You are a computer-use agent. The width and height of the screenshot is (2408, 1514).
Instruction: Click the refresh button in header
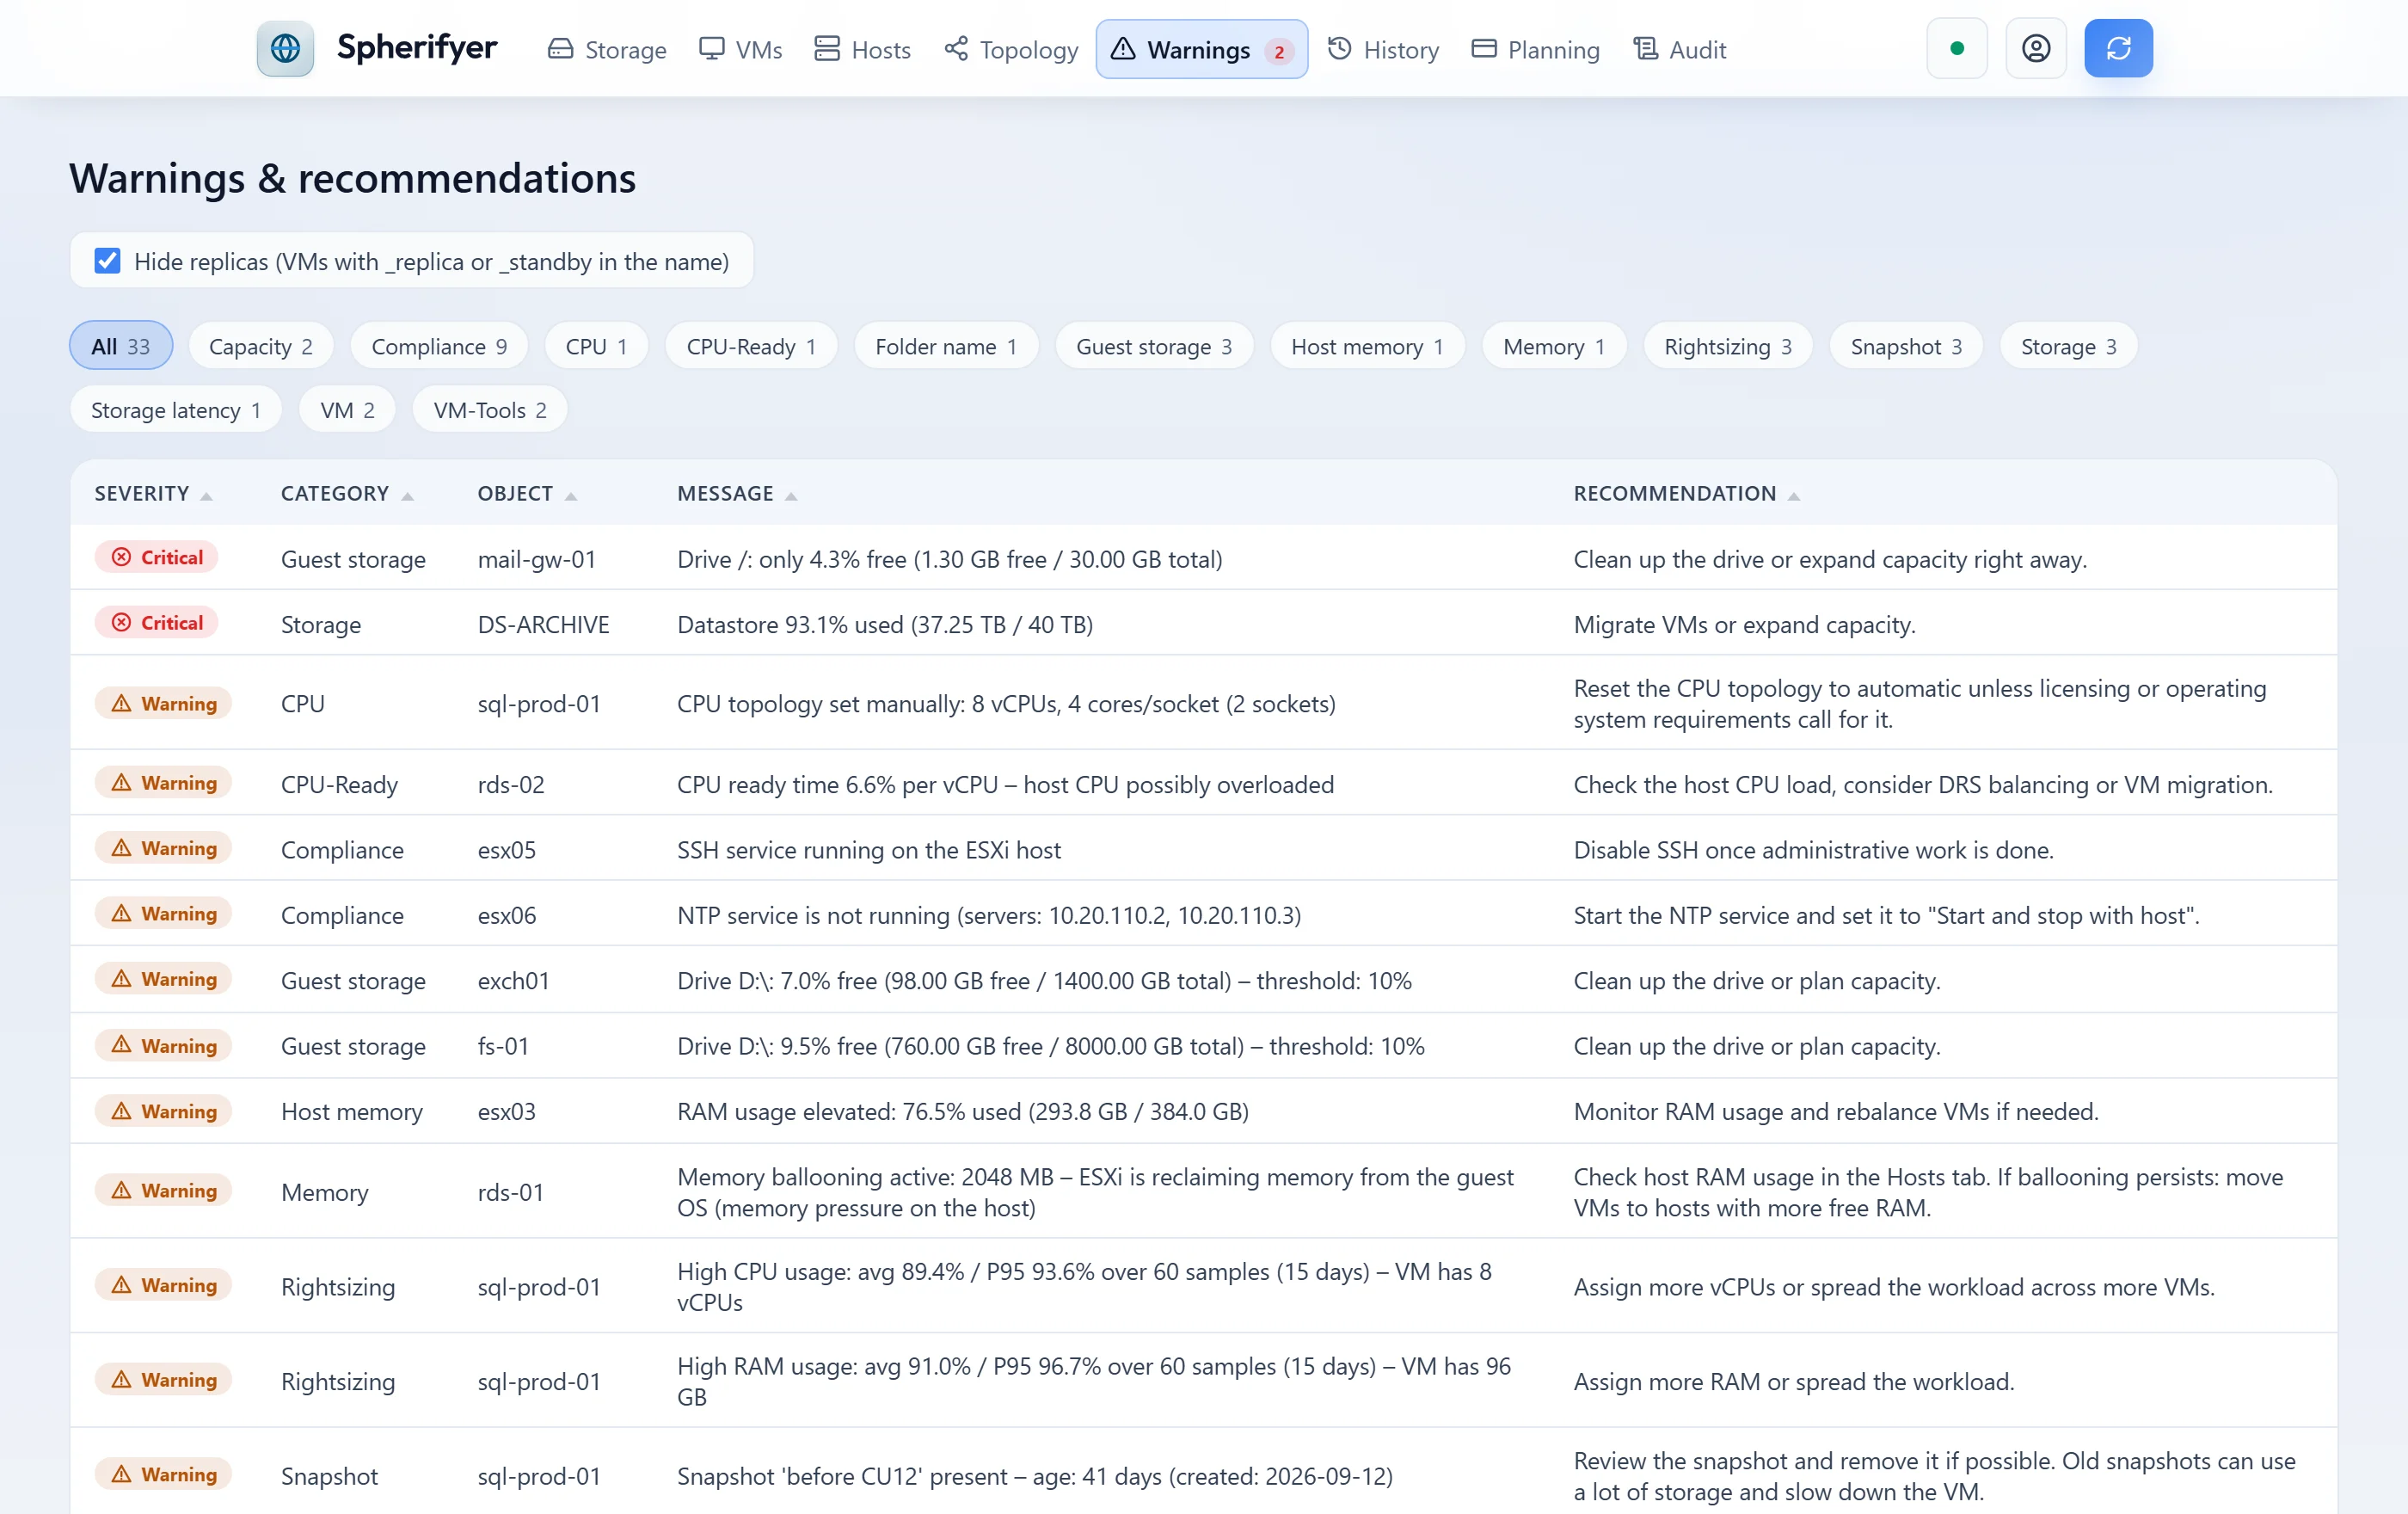point(2118,48)
